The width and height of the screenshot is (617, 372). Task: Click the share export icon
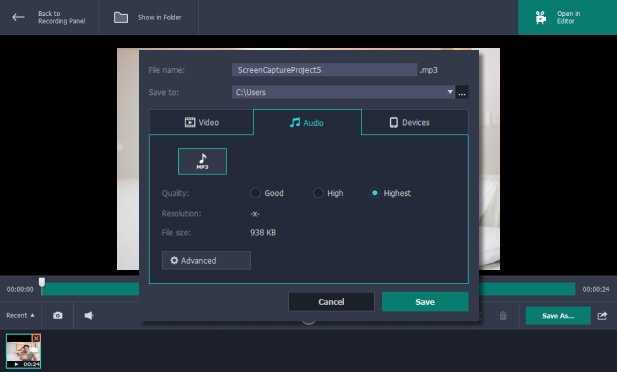[602, 316]
